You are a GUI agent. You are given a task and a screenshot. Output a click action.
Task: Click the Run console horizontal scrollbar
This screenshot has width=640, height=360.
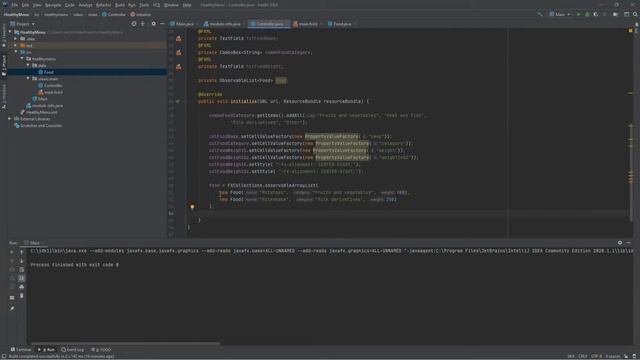click(x=125, y=344)
